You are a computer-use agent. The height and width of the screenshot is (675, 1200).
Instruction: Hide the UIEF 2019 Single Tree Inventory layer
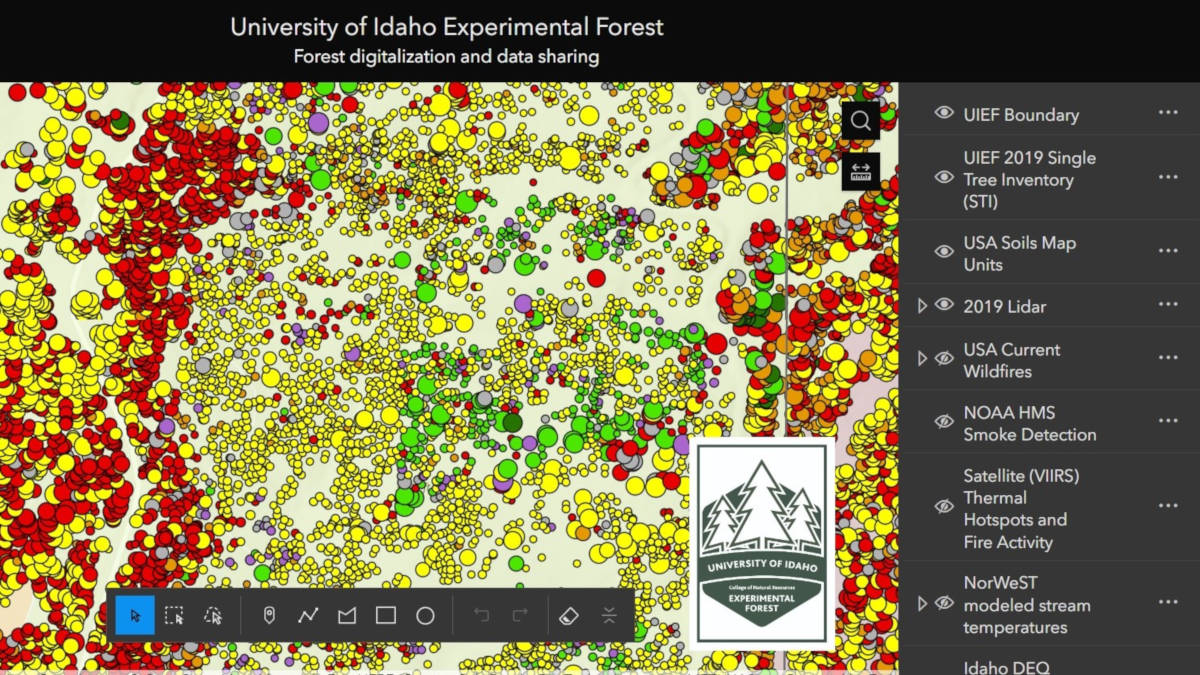[x=944, y=178]
